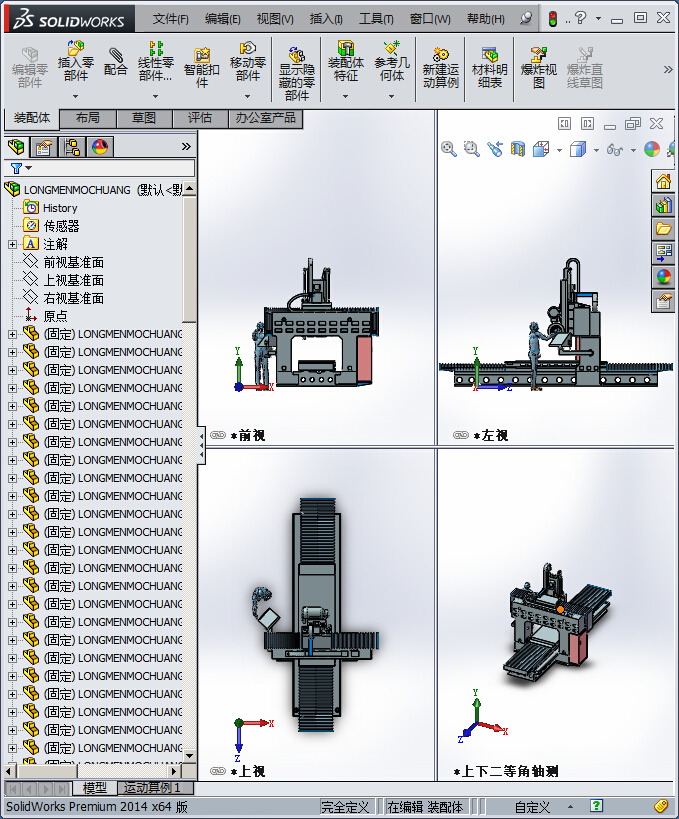This screenshot has height=819, width=679.
Task: Expand the 注解 annotations tree node
Action: 13,244
